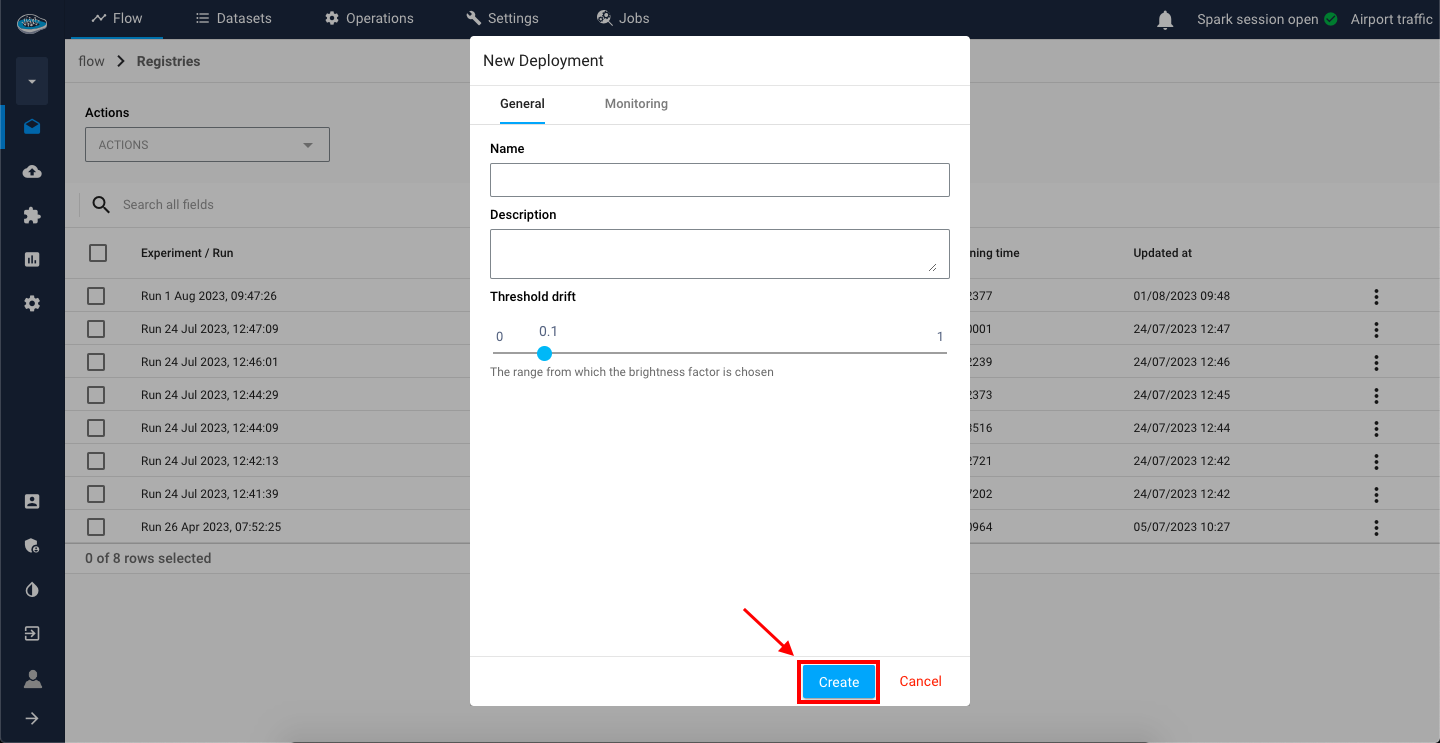Focus the deployment Name input field
The image size is (1440, 743).
coord(719,180)
